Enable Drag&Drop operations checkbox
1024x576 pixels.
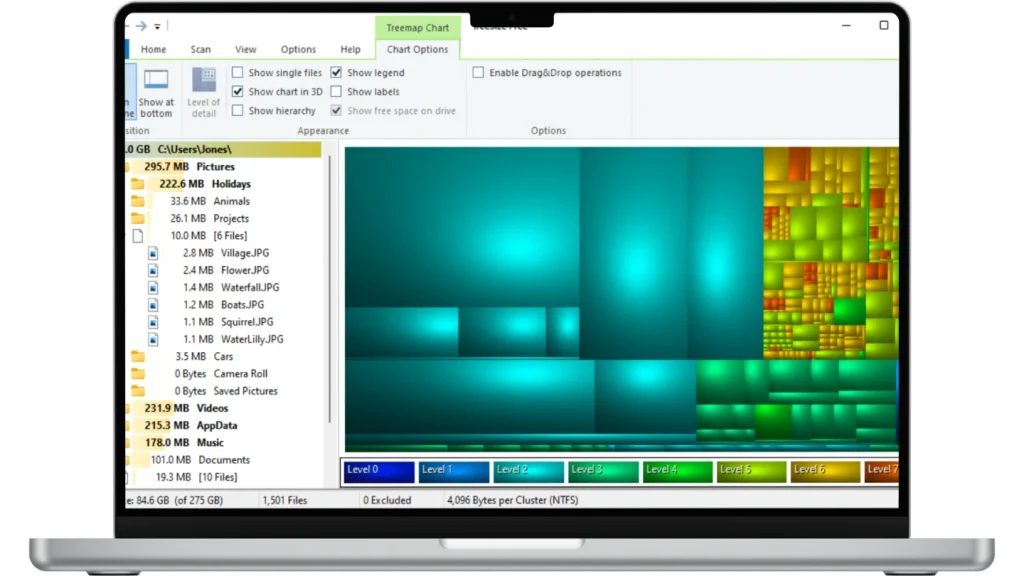478,73
